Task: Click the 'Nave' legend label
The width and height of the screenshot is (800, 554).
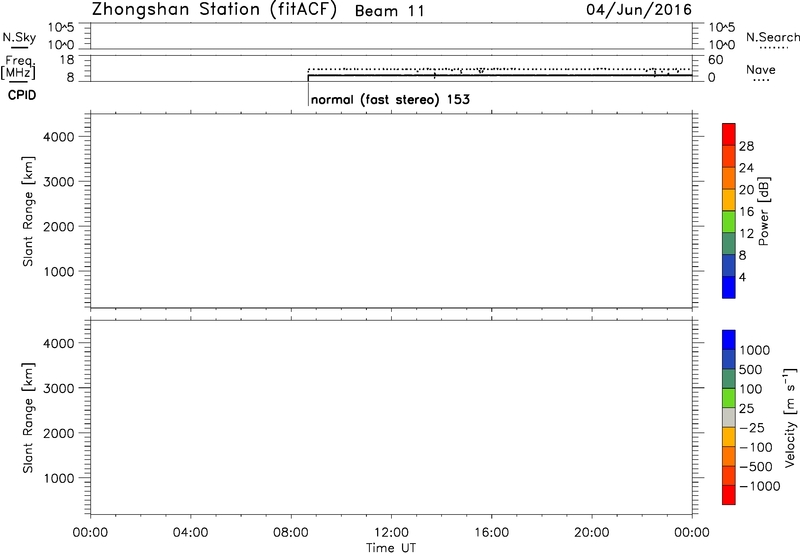Action: click(x=761, y=69)
